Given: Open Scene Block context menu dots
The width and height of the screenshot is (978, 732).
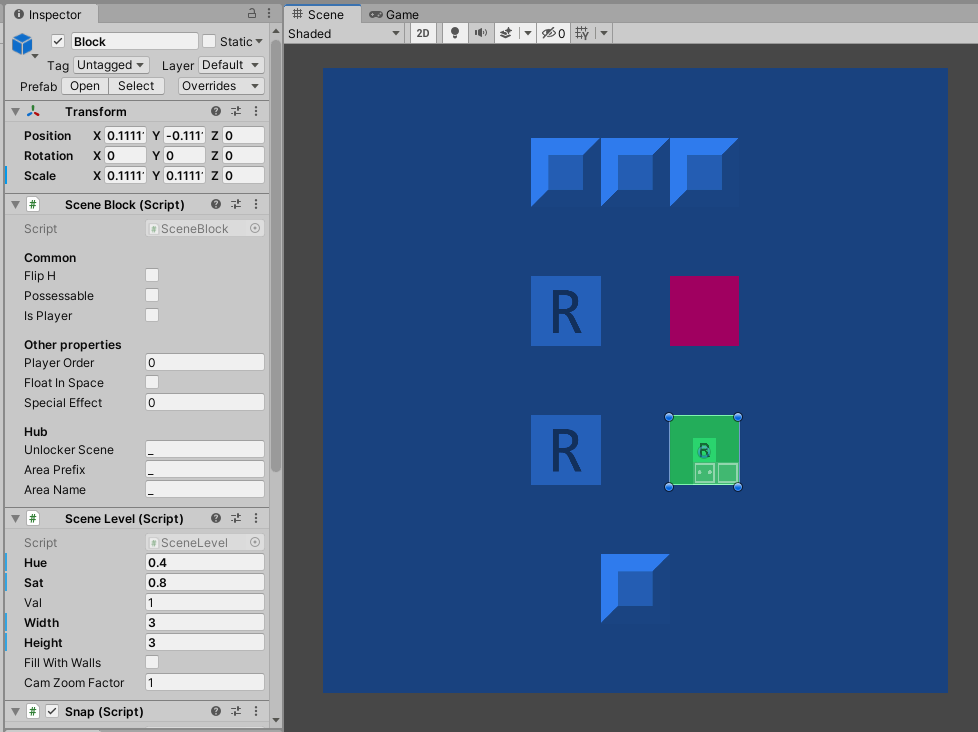Looking at the screenshot, I should (x=256, y=204).
